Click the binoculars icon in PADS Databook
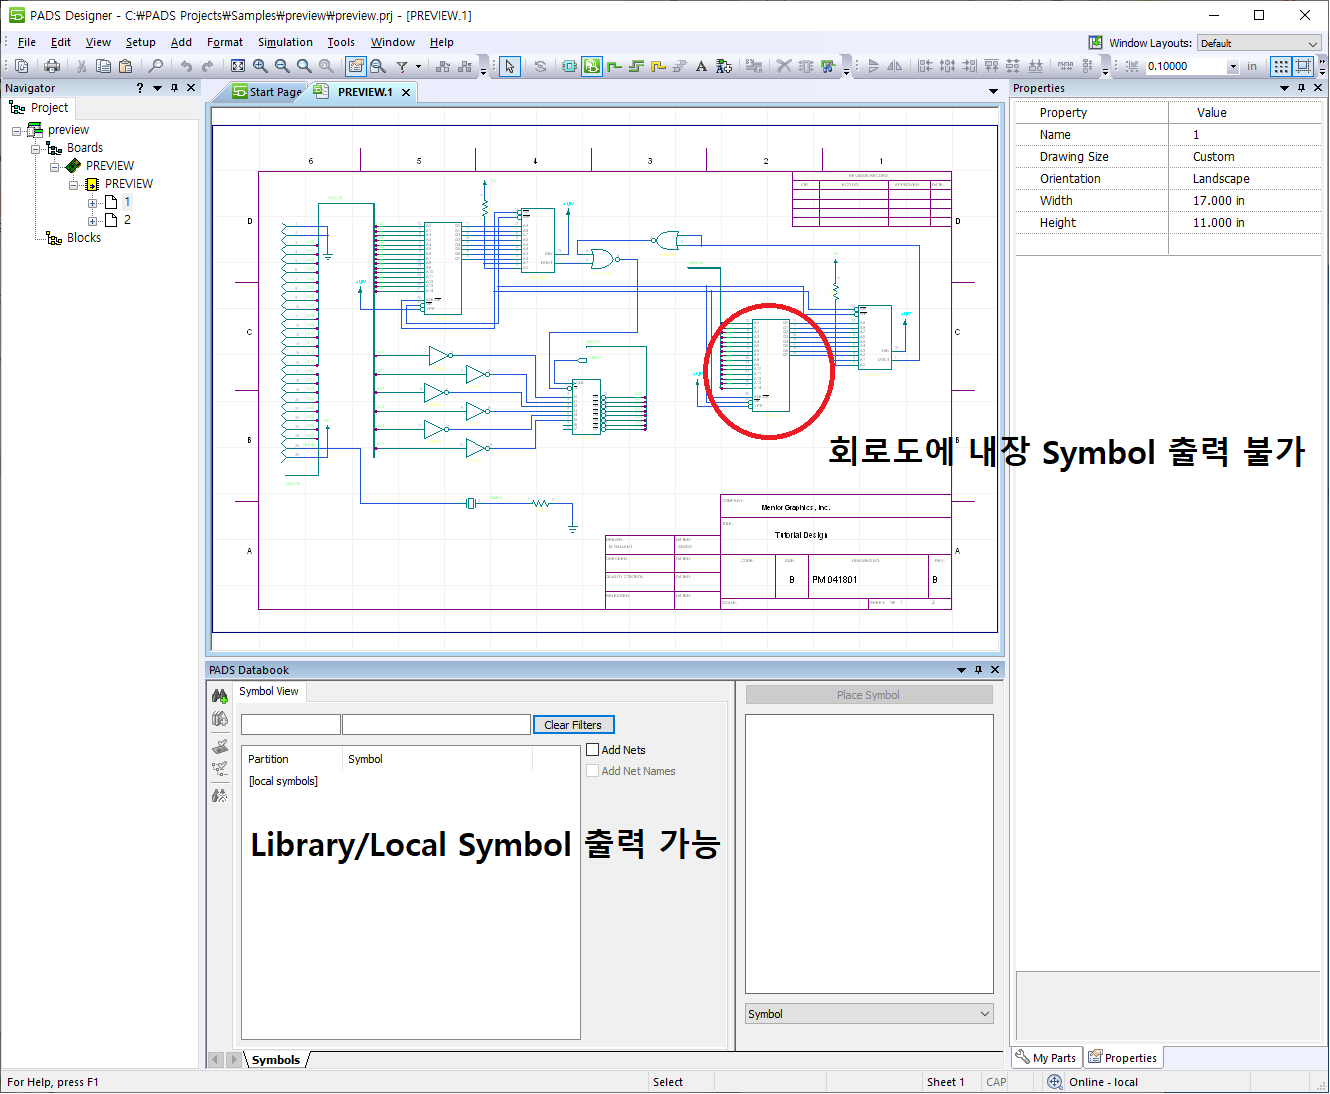The height and width of the screenshot is (1094, 1330). (220, 696)
